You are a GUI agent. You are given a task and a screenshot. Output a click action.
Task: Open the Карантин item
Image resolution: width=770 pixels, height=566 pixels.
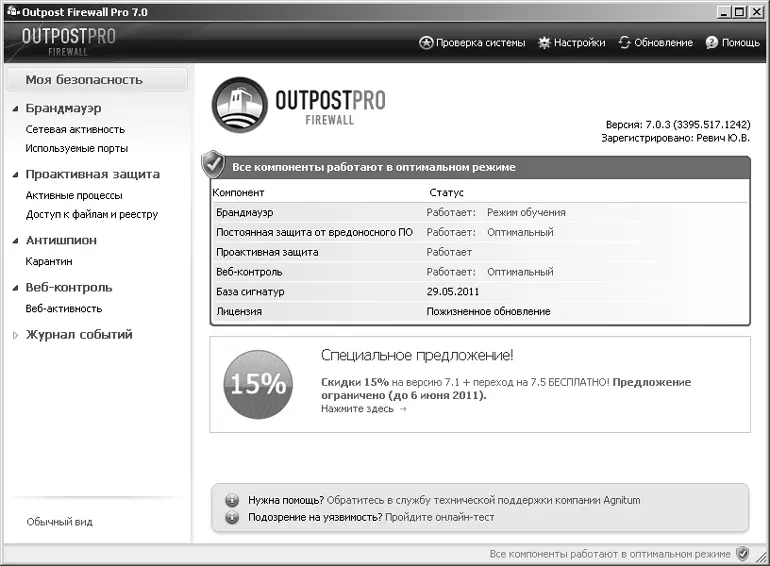[49, 261]
